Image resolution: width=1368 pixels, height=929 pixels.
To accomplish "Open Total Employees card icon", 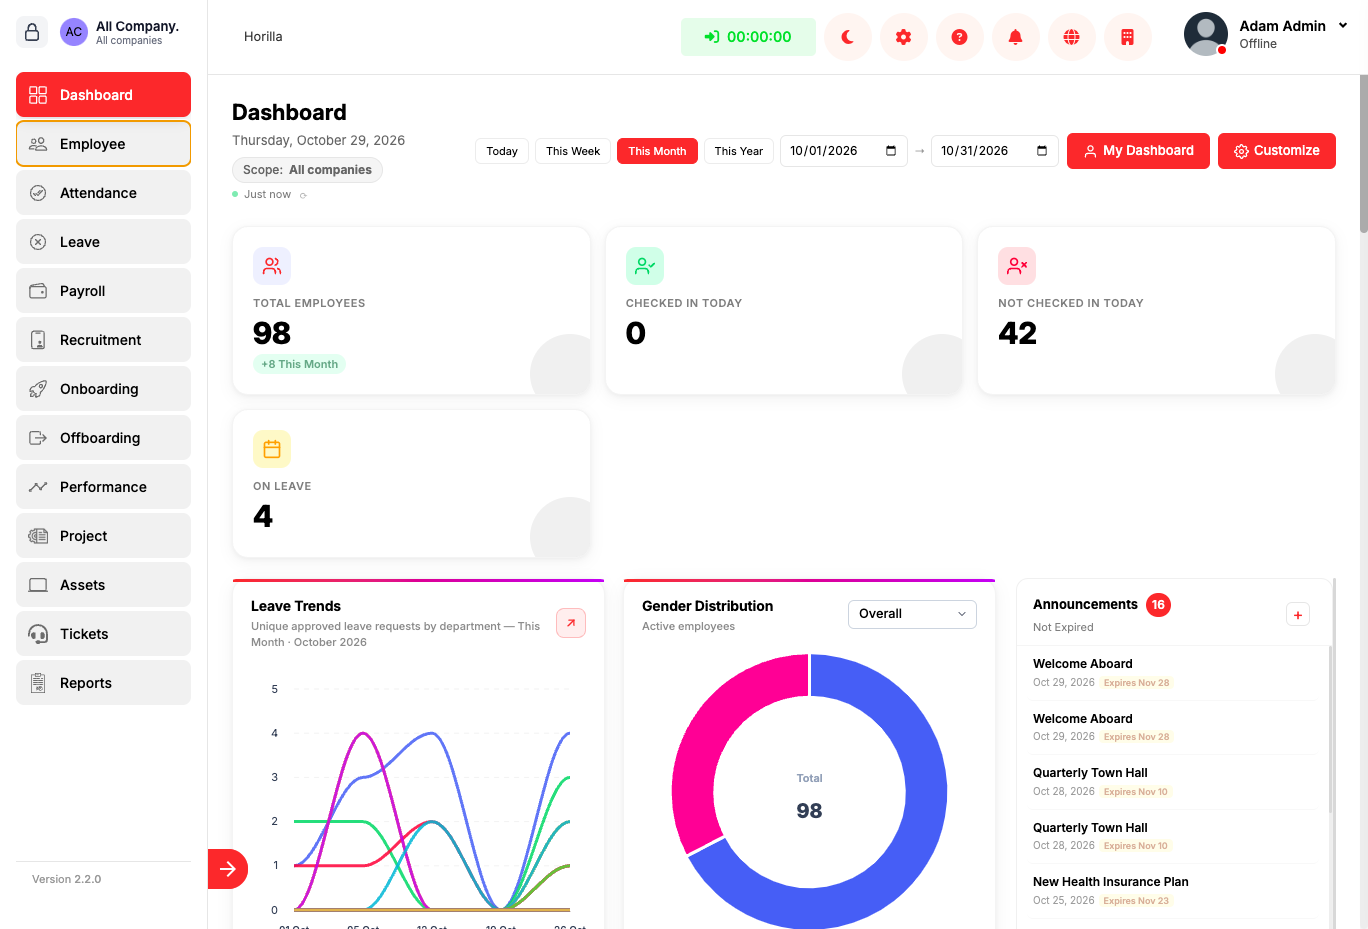I will [x=272, y=266].
